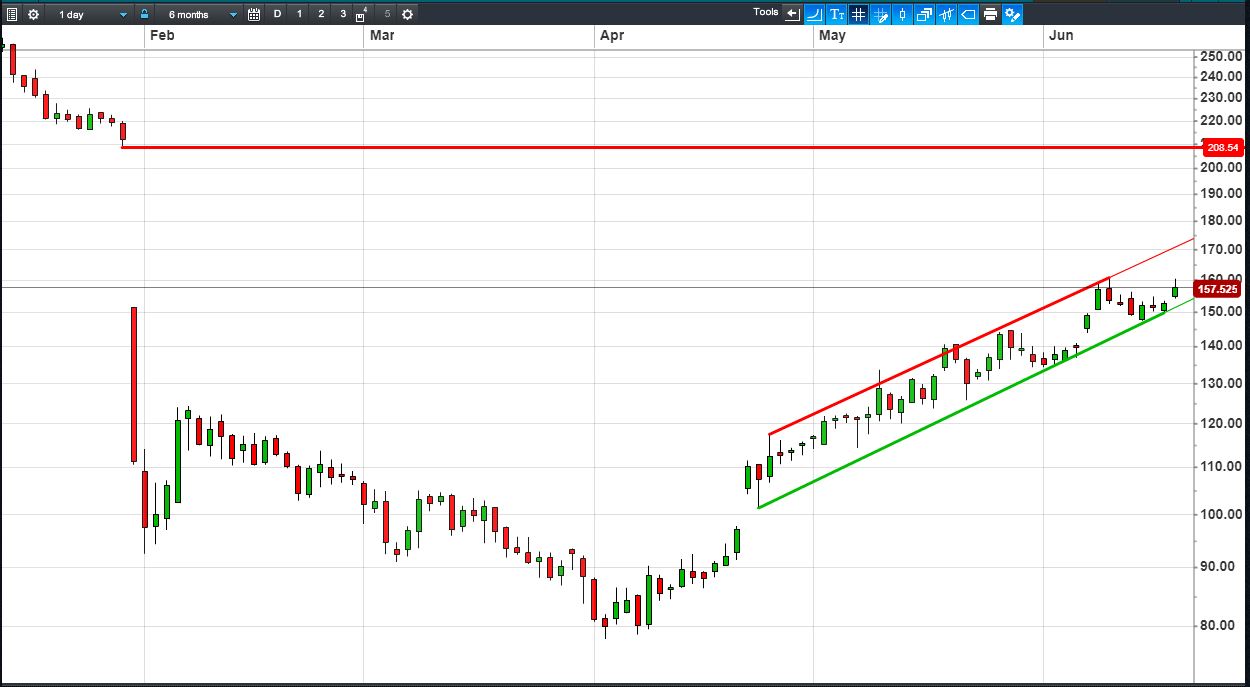Click the Mar date axis label
This screenshot has width=1250, height=687.
point(381,35)
